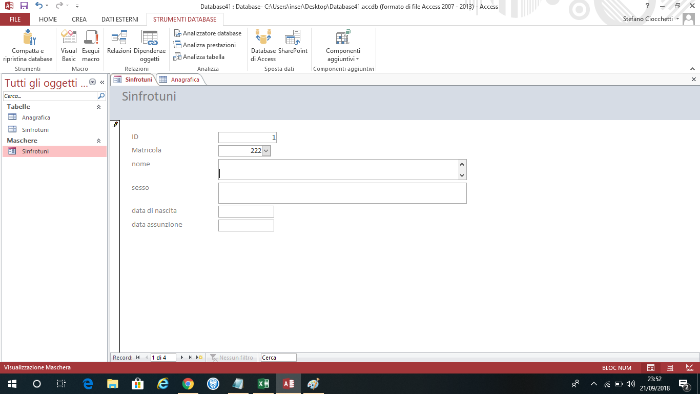The width and height of the screenshot is (700, 394).
Task: Click the ID input field
Action: coord(247,137)
